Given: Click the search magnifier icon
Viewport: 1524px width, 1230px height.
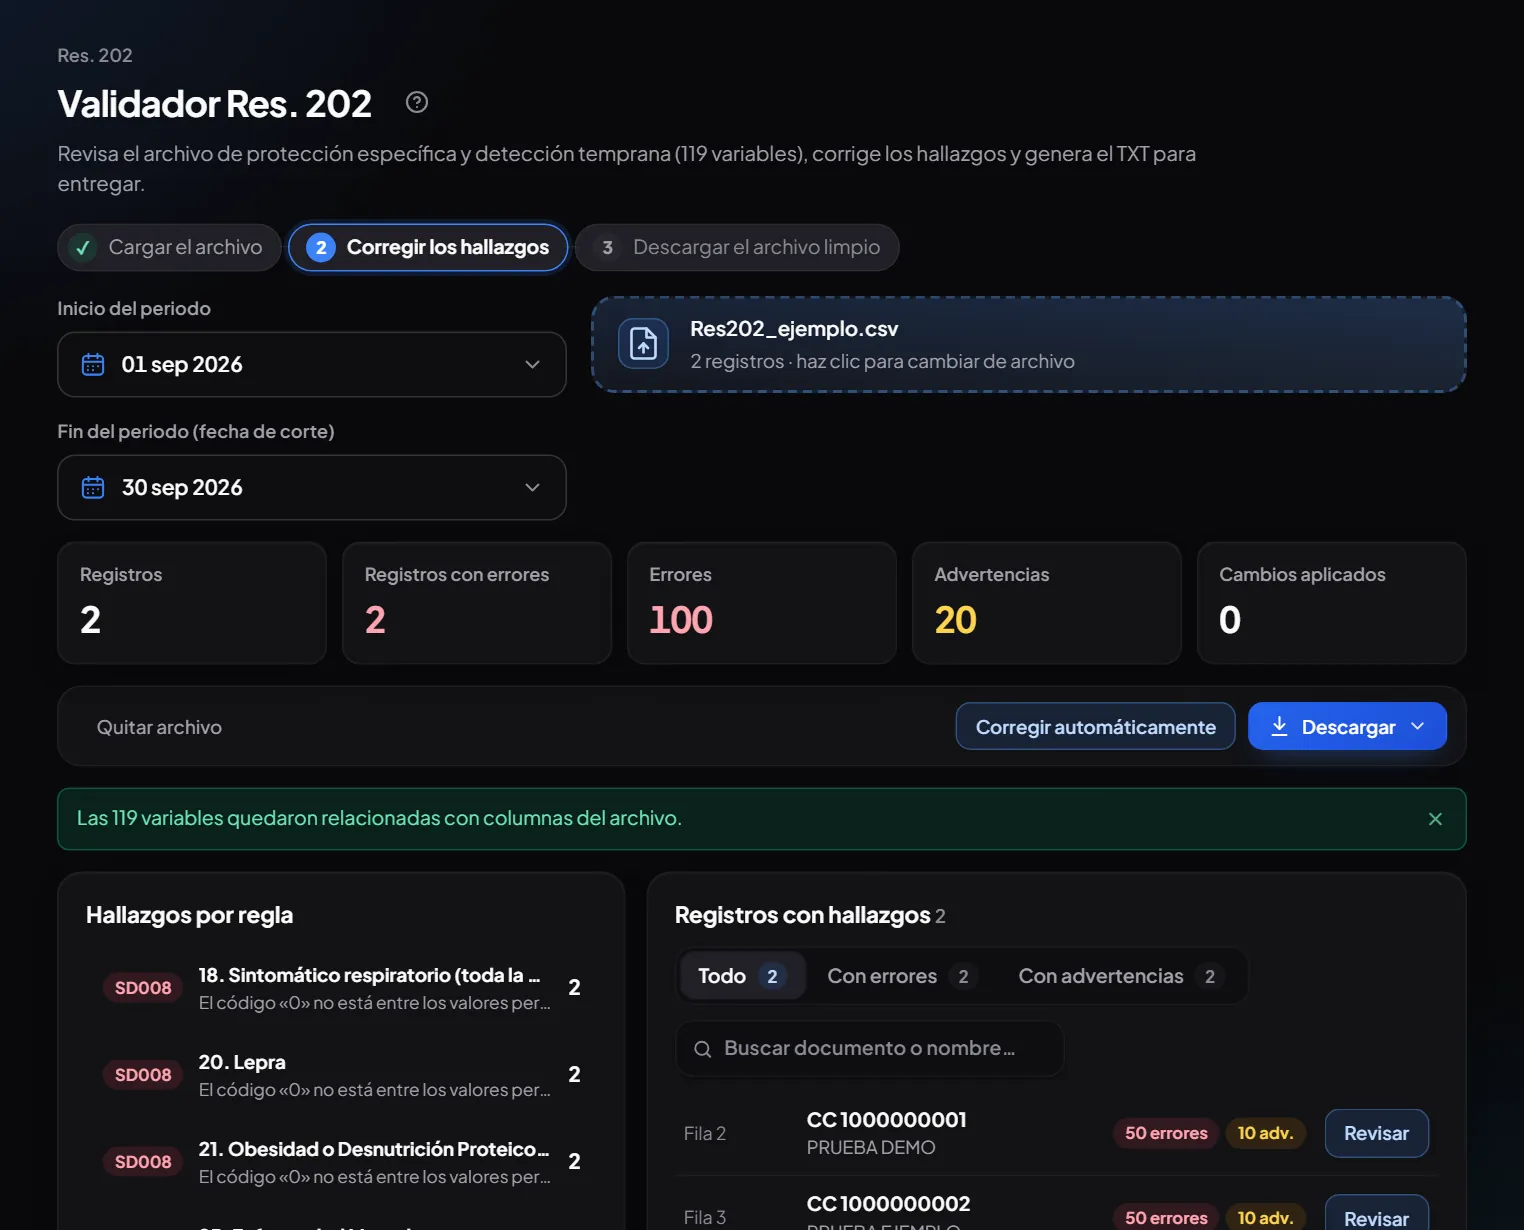Looking at the screenshot, I should [703, 1049].
